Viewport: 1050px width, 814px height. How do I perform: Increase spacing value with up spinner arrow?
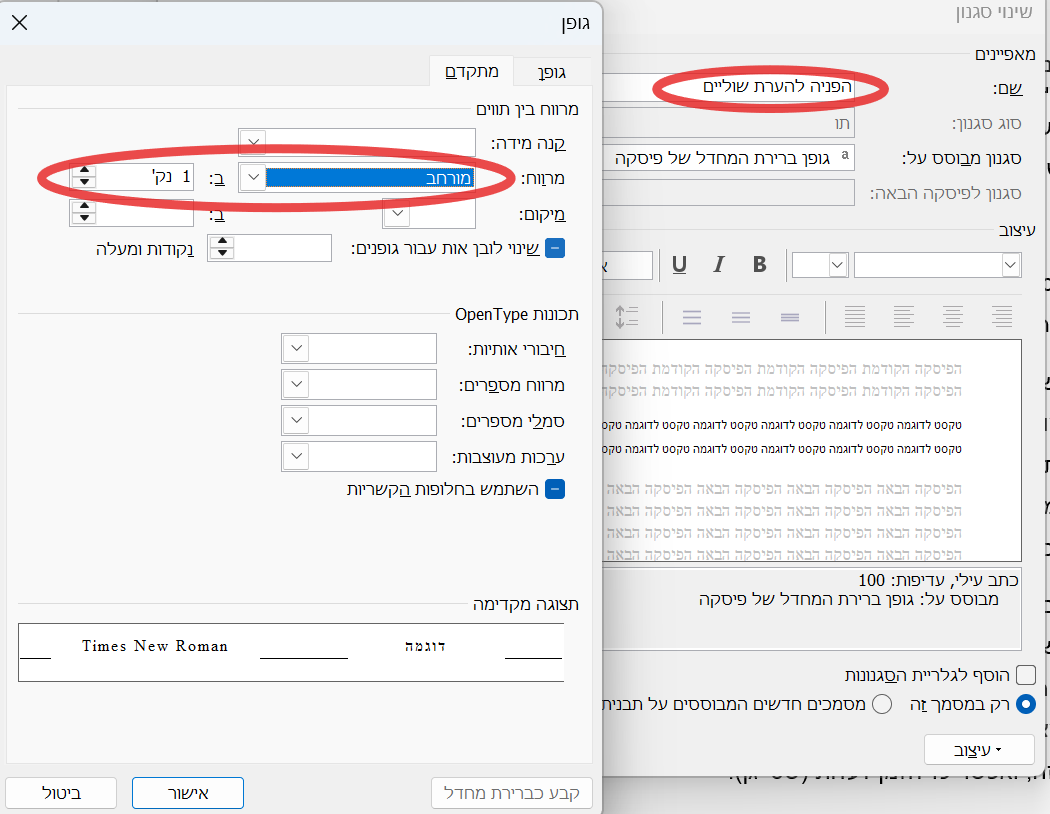point(85,172)
